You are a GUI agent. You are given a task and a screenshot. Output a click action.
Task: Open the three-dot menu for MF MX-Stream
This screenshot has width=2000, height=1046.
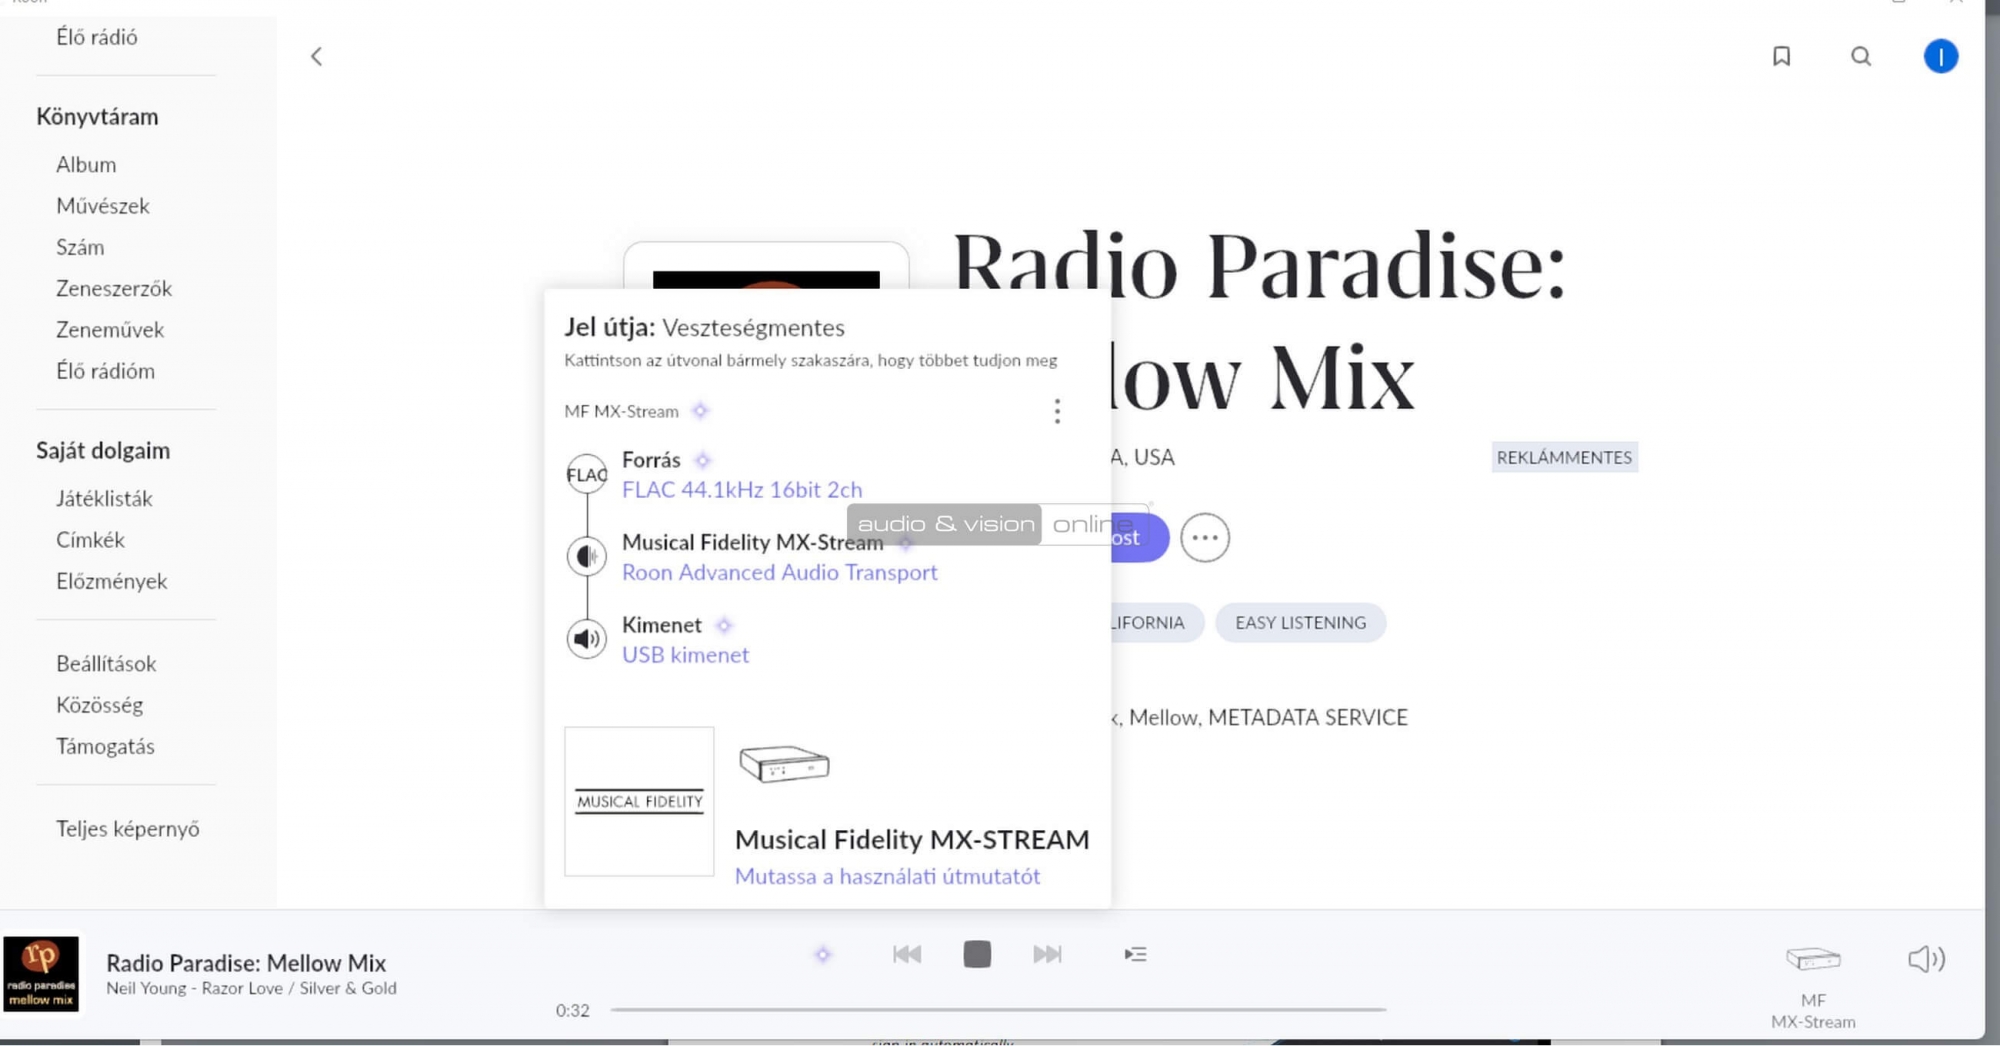(x=1057, y=411)
